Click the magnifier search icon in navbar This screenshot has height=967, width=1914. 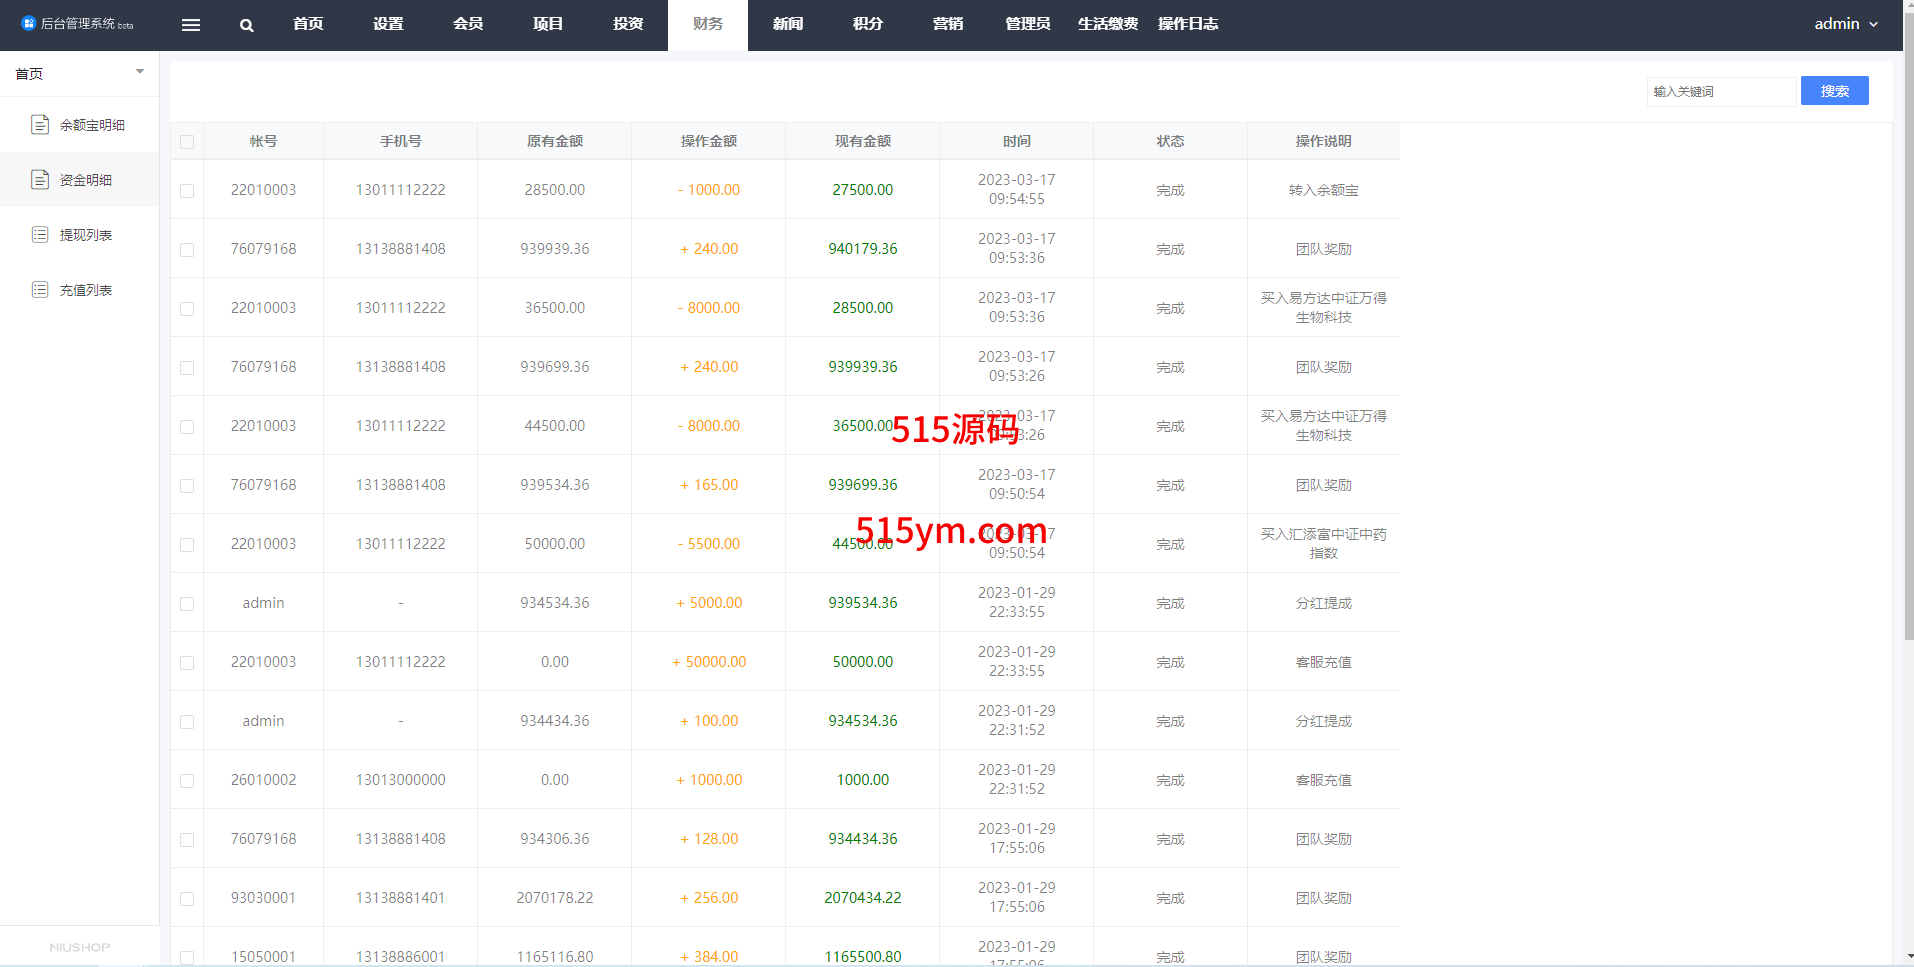tap(247, 25)
